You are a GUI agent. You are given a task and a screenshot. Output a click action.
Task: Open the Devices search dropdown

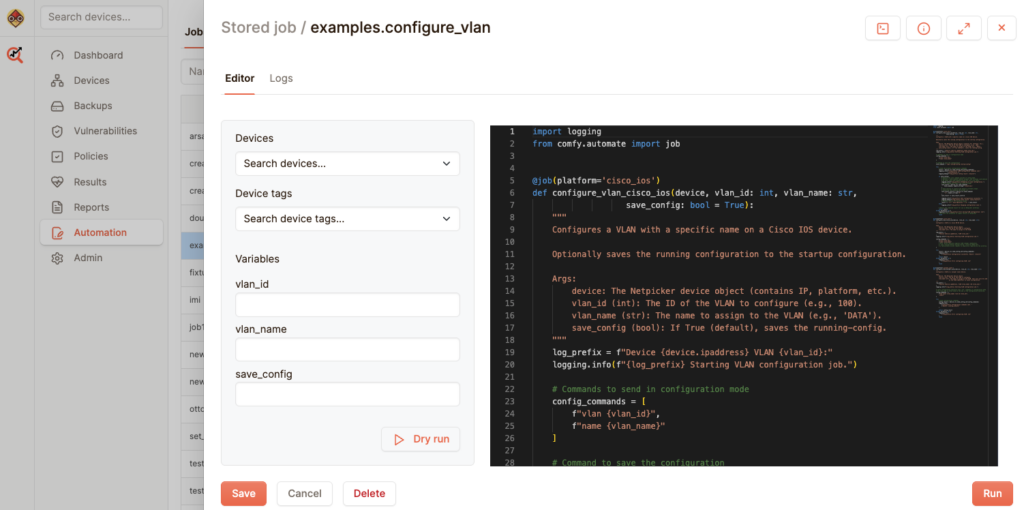347,163
